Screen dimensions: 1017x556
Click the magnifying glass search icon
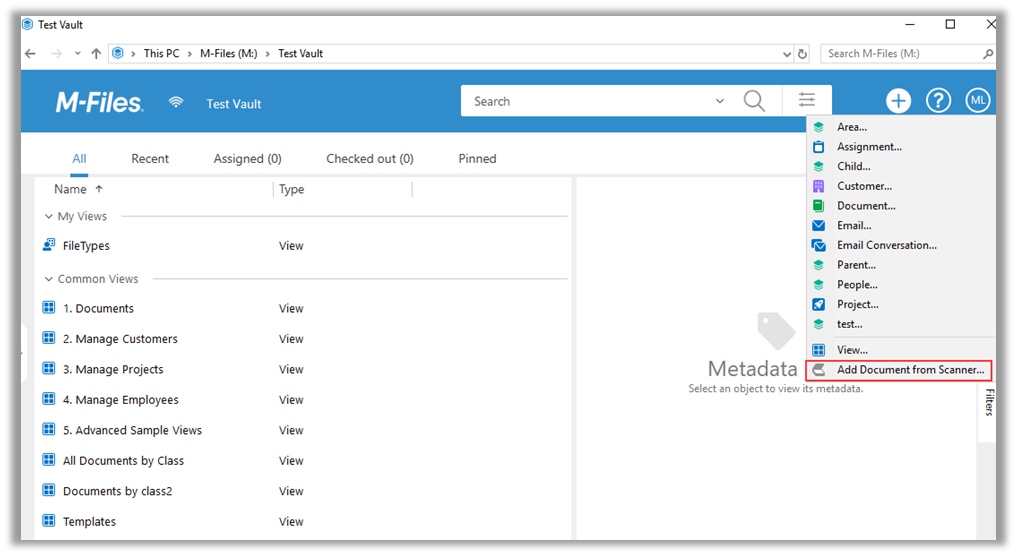point(754,101)
